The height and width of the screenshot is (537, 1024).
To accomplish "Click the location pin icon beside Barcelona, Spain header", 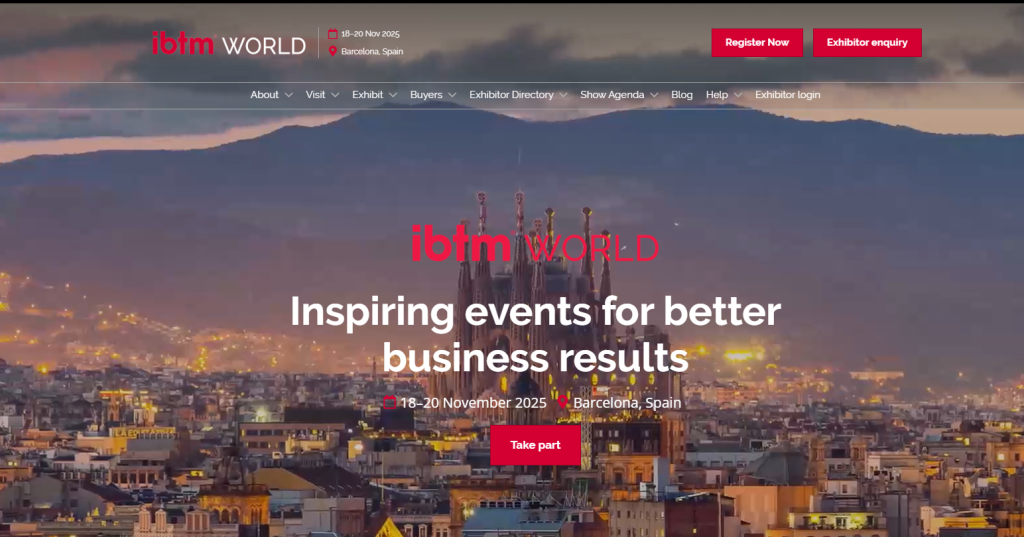I will 332,51.
